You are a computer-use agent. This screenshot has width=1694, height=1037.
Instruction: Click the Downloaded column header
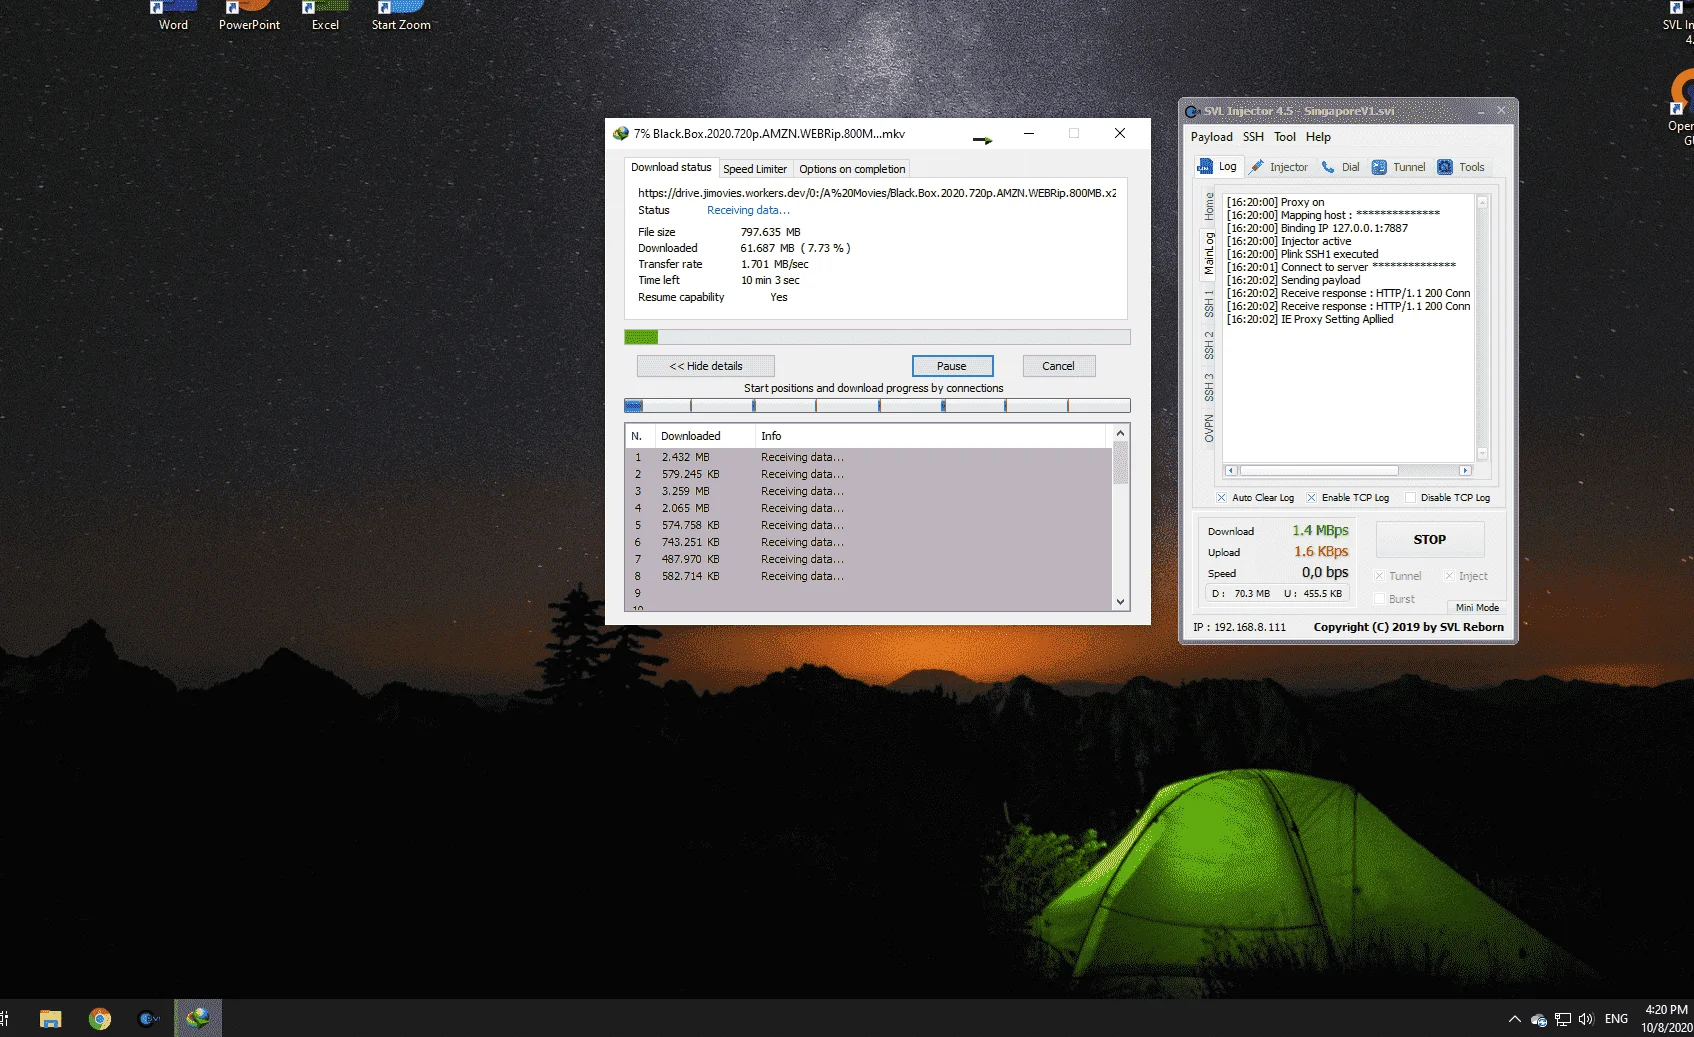(x=705, y=436)
